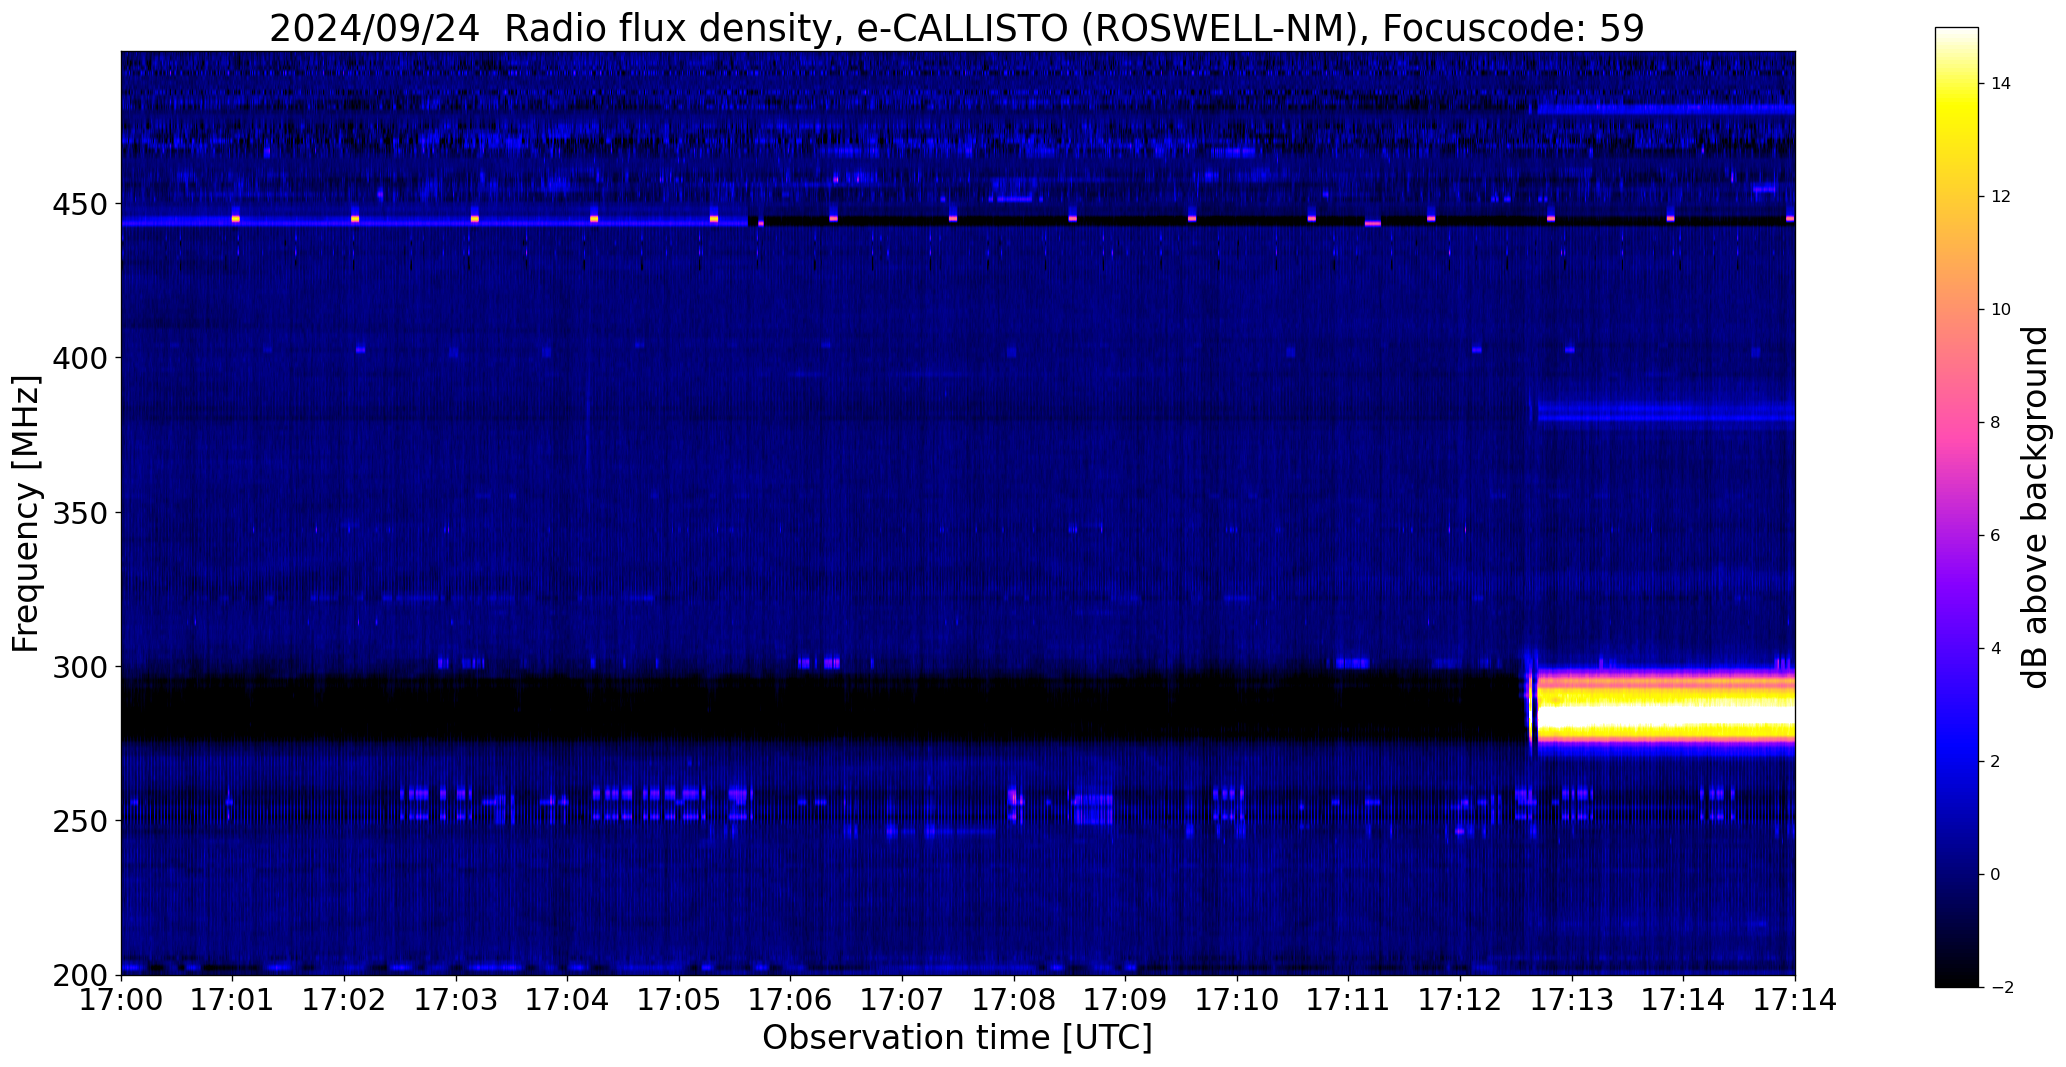Click the 400 frequency tick label
The width and height of the screenshot is (2066, 1067).
[x=79, y=358]
